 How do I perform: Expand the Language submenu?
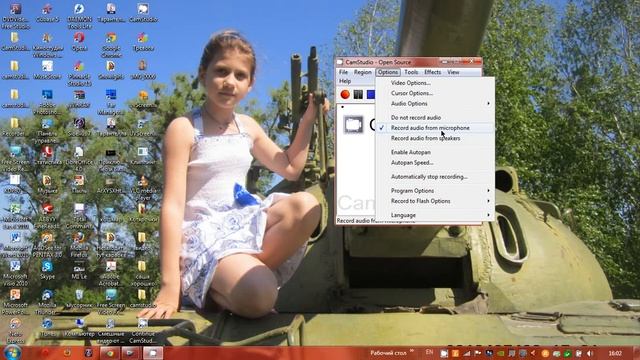pos(435,215)
